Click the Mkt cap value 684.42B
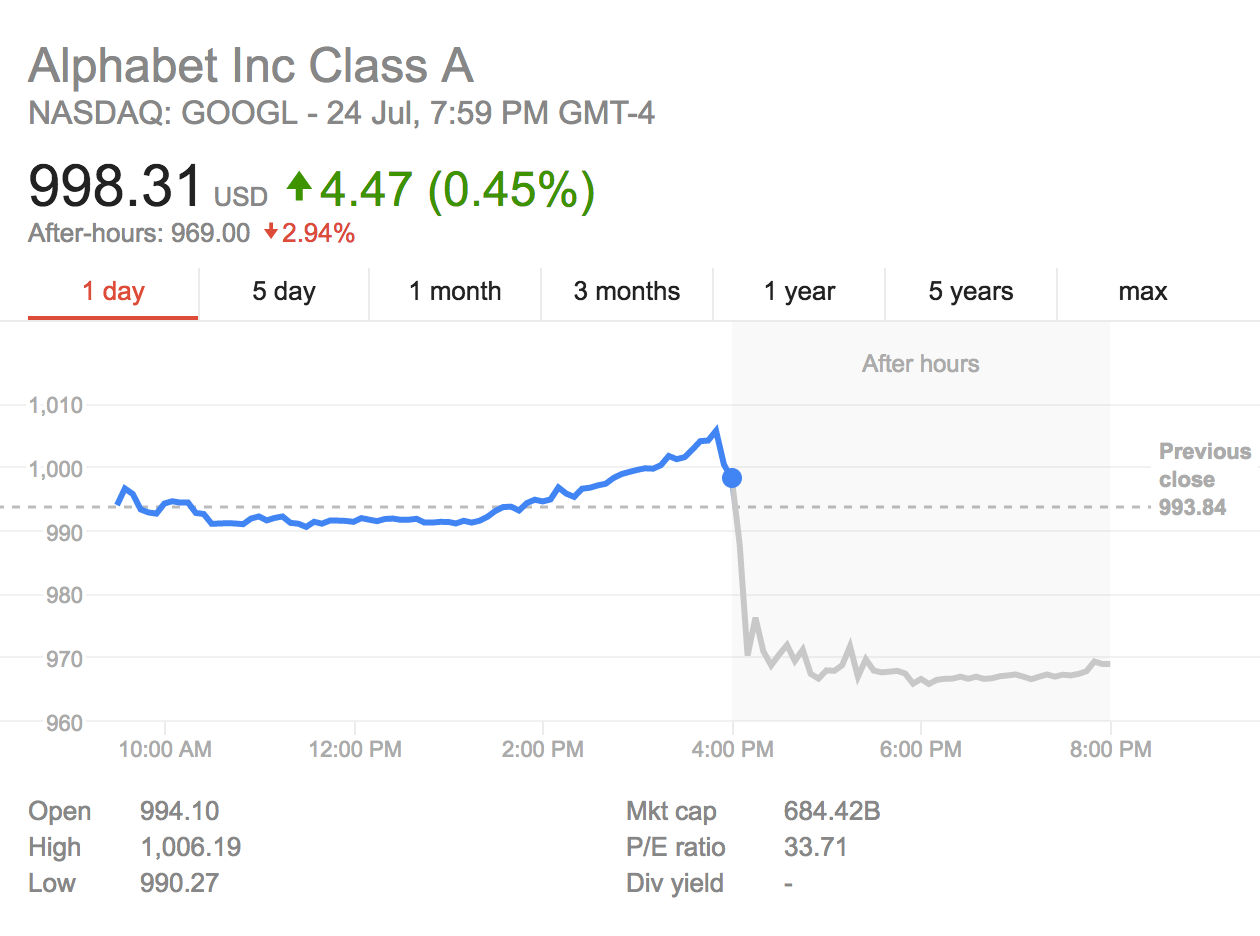 (x=832, y=811)
